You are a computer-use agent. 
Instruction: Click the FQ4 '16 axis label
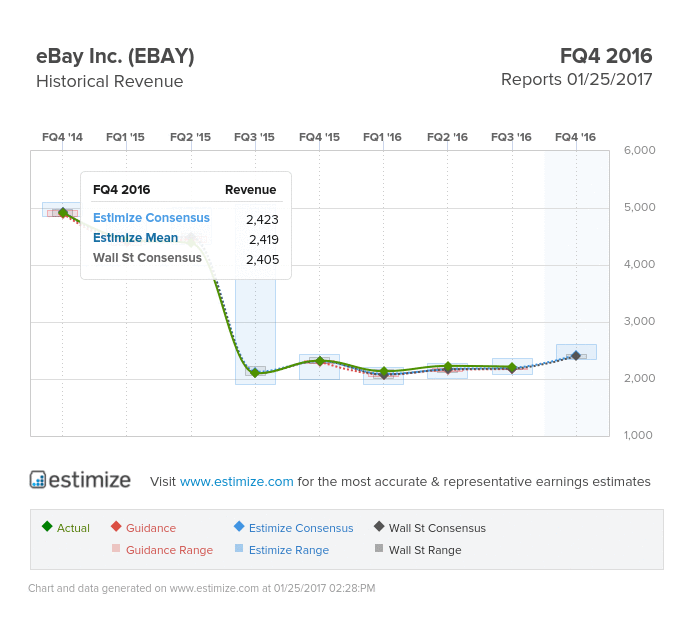(575, 137)
